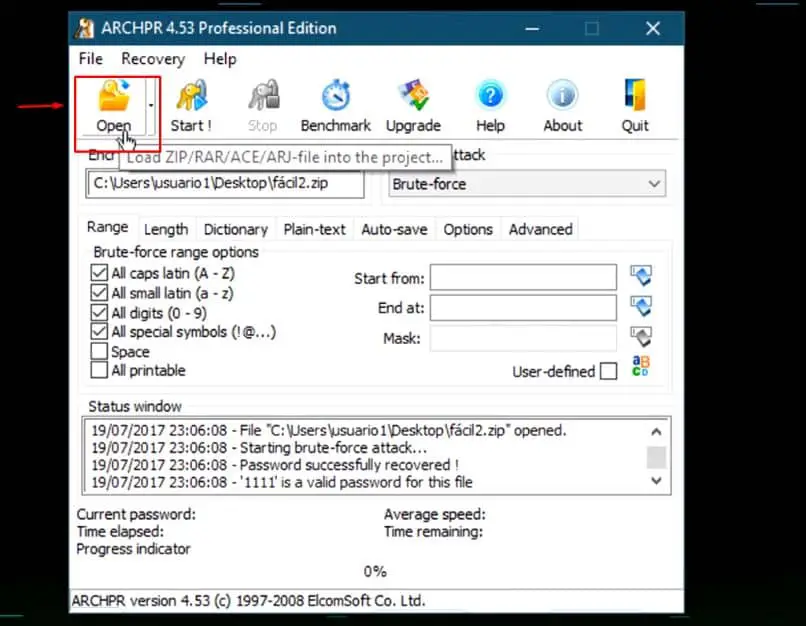Expand the Open button dropdown arrow
Screen dimensions: 806x626
point(151,106)
